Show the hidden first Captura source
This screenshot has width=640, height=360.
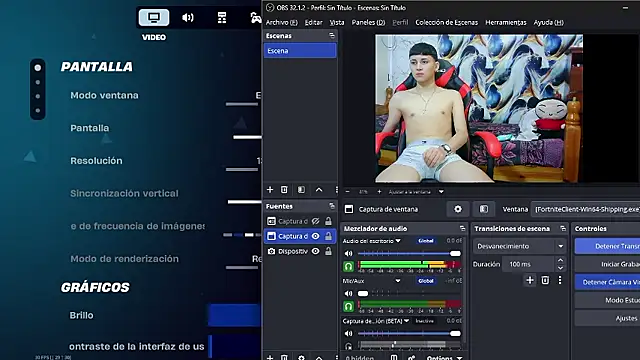click(x=316, y=221)
